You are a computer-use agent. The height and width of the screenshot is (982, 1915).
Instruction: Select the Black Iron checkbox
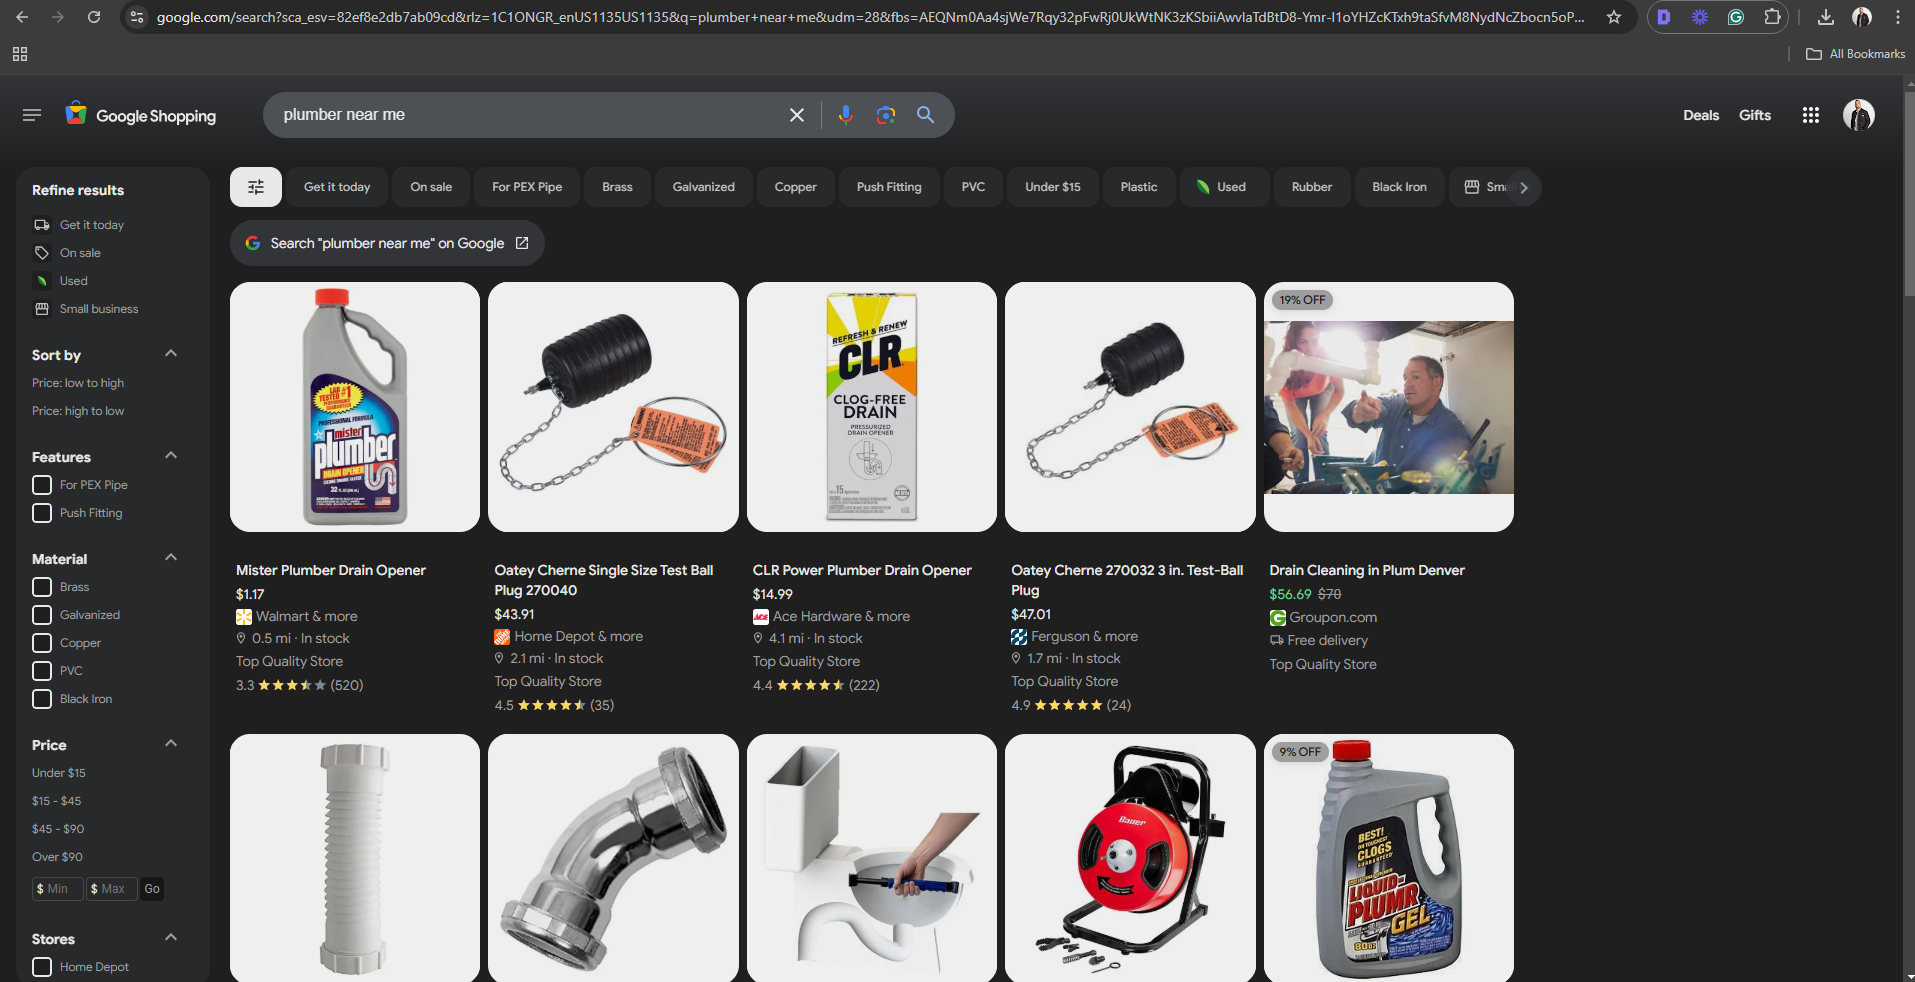tap(42, 699)
